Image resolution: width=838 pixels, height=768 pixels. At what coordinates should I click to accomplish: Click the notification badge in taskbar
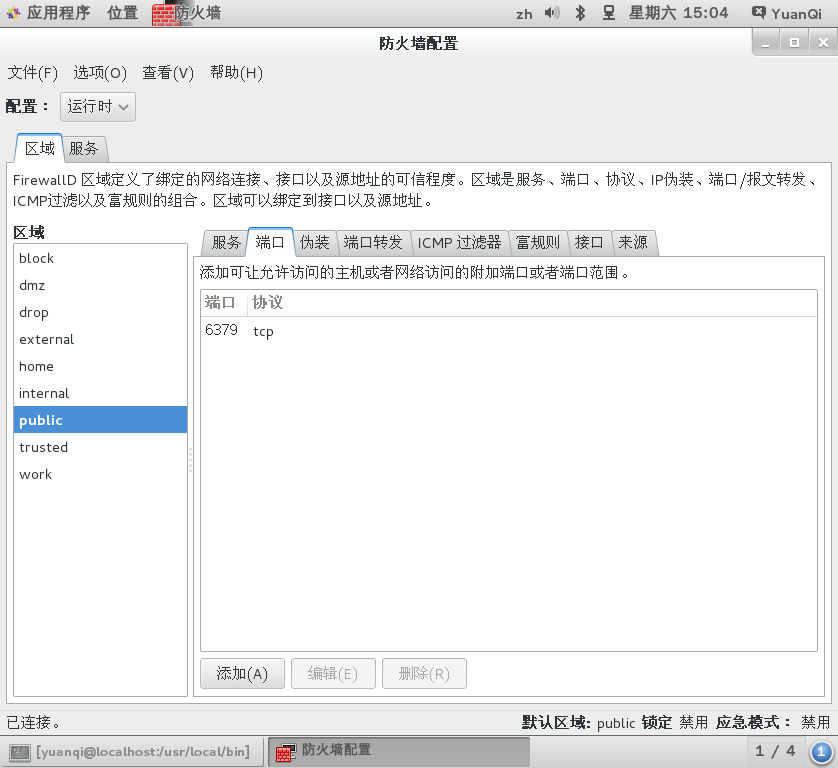pos(821,752)
